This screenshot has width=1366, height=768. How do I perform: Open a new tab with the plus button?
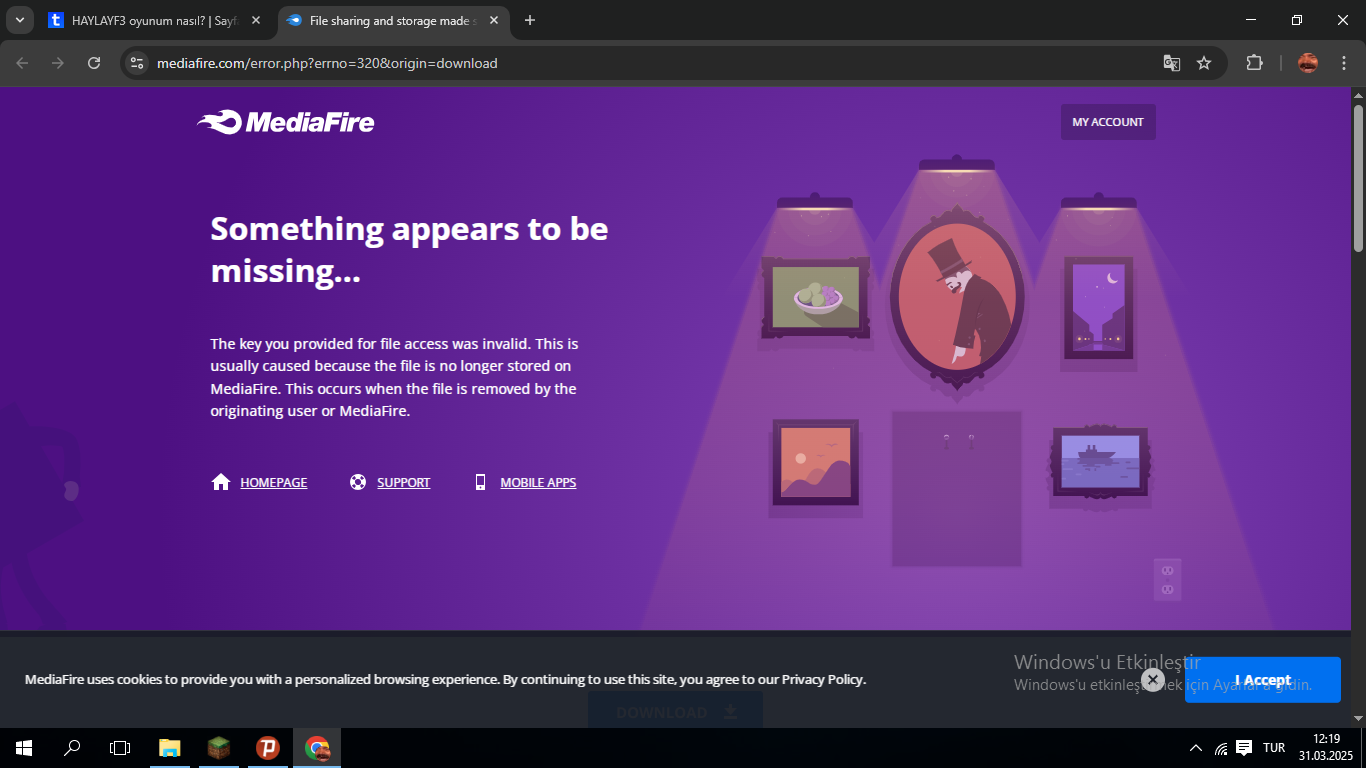coord(530,20)
